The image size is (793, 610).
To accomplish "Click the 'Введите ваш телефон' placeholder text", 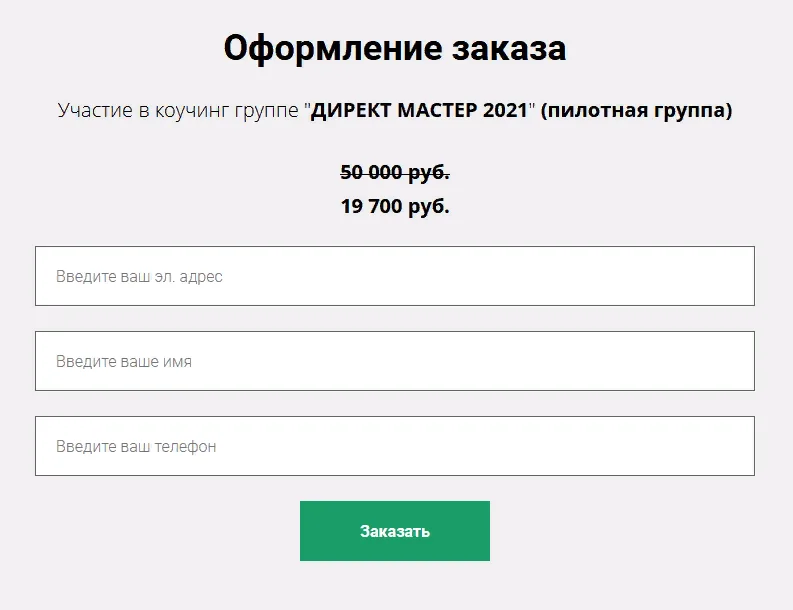I will tap(136, 446).
